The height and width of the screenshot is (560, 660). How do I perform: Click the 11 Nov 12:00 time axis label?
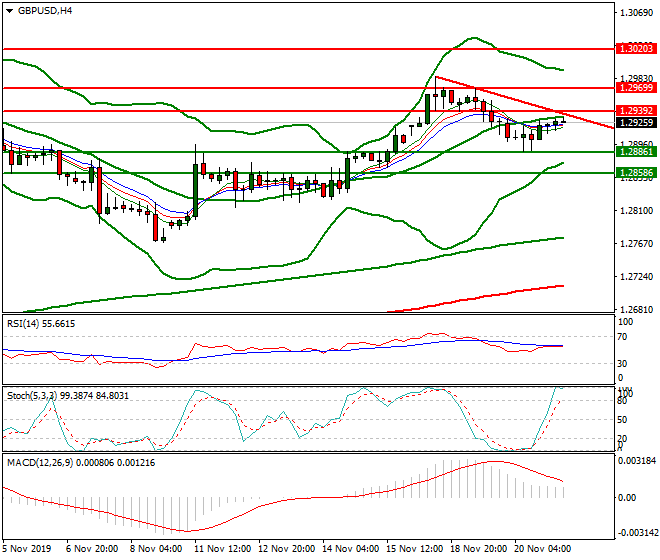(222, 549)
